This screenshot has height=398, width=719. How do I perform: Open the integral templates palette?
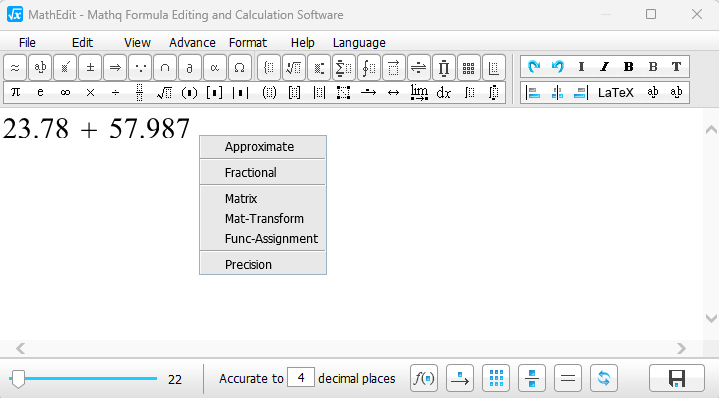point(369,68)
